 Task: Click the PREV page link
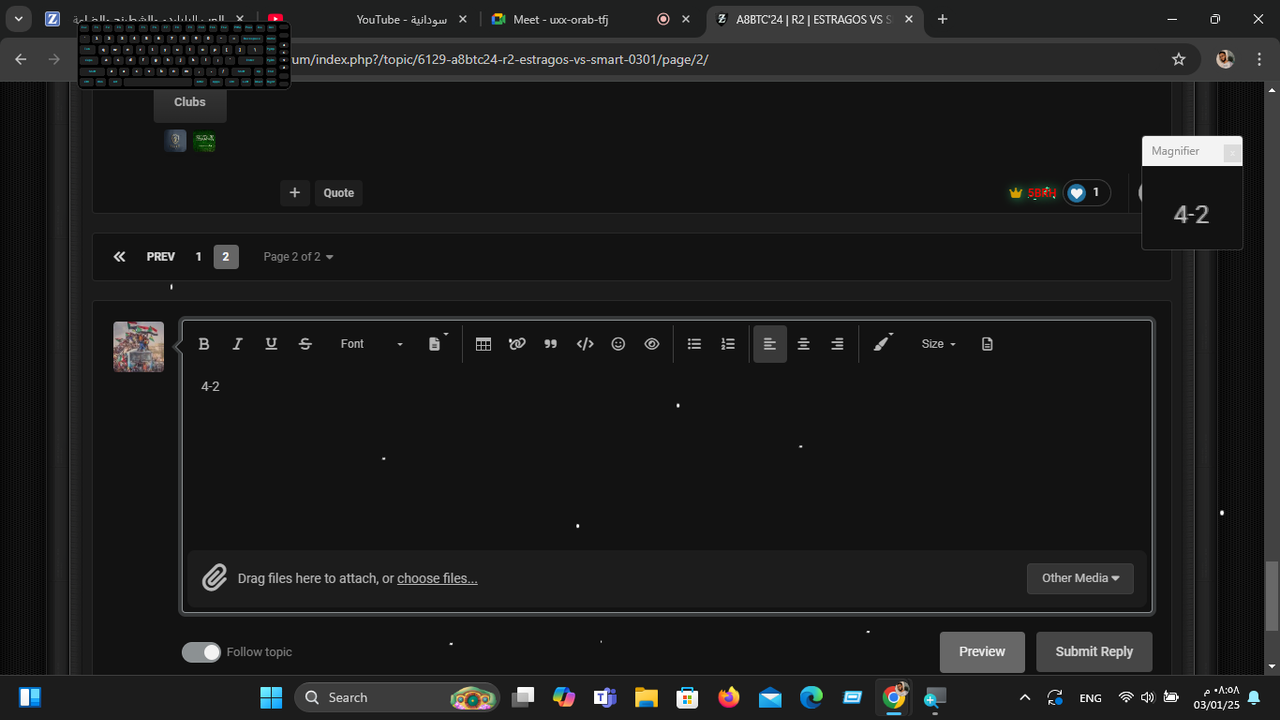click(x=160, y=257)
